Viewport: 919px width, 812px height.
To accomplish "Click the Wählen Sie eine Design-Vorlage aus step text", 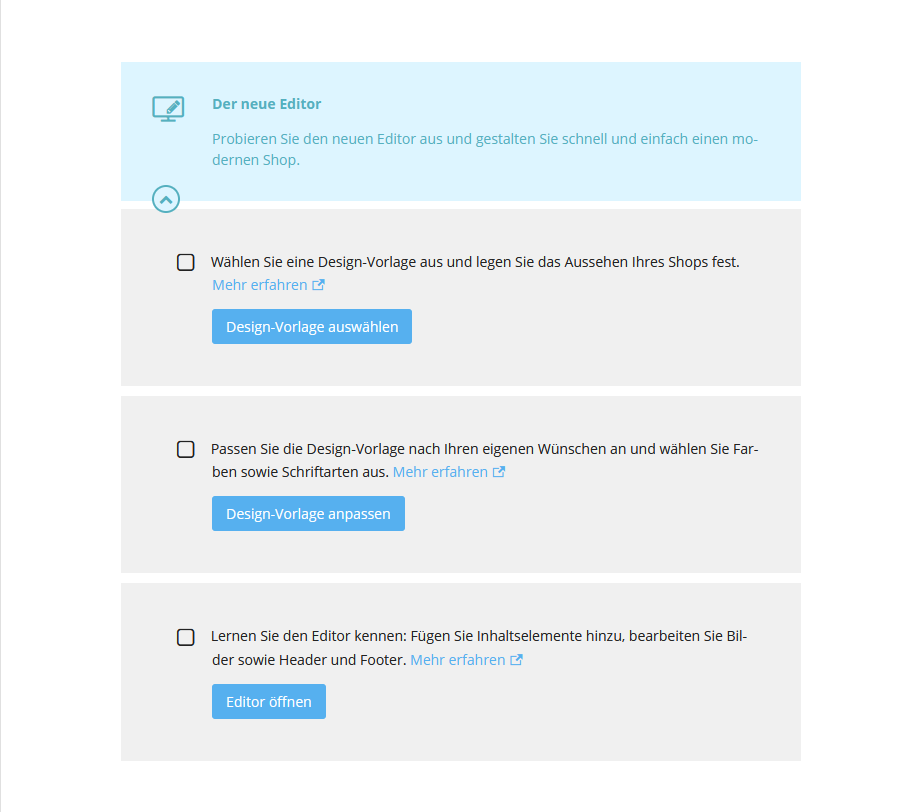I will point(475,262).
